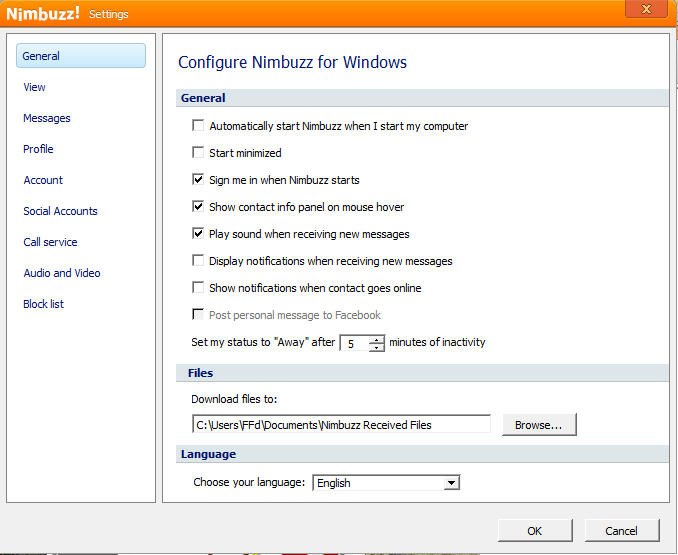Switch to Audio and Video settings
The width and height of the screenshot is (678, 555).
tap(62, 273)
